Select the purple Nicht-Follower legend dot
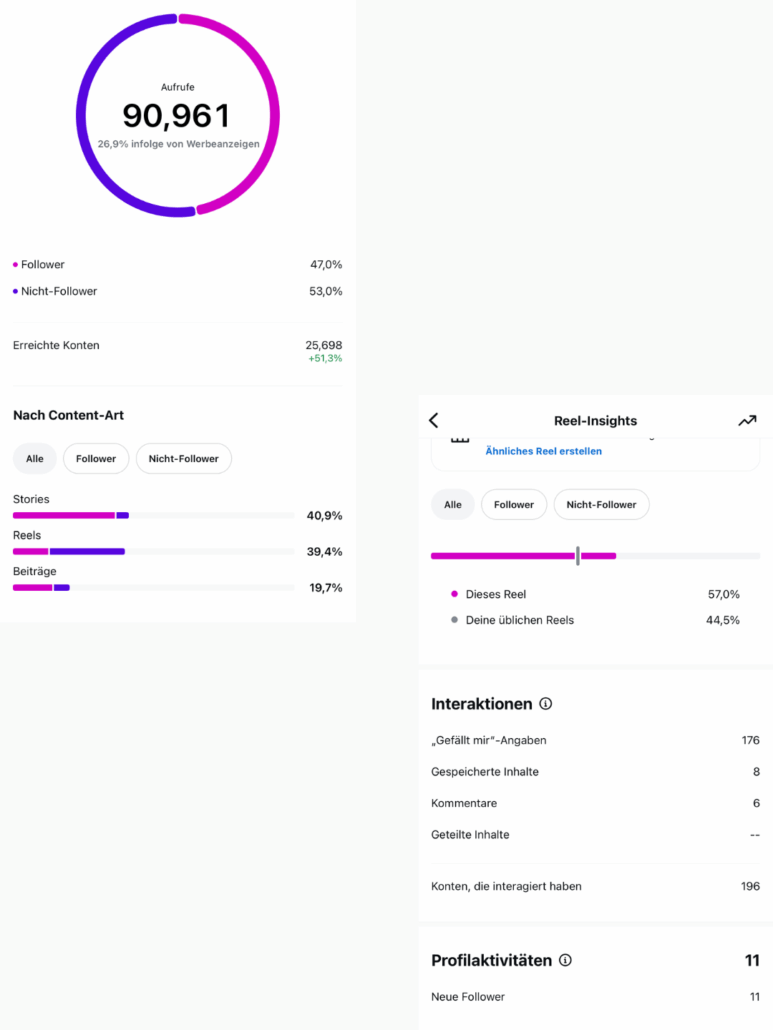The image size is (773, 1030). click(x=15, y=291)
